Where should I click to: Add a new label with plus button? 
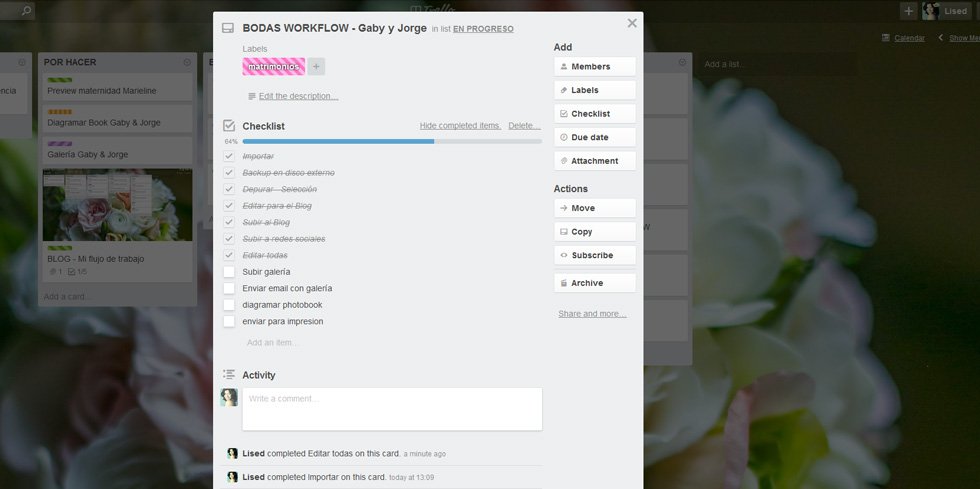point(316,66)
